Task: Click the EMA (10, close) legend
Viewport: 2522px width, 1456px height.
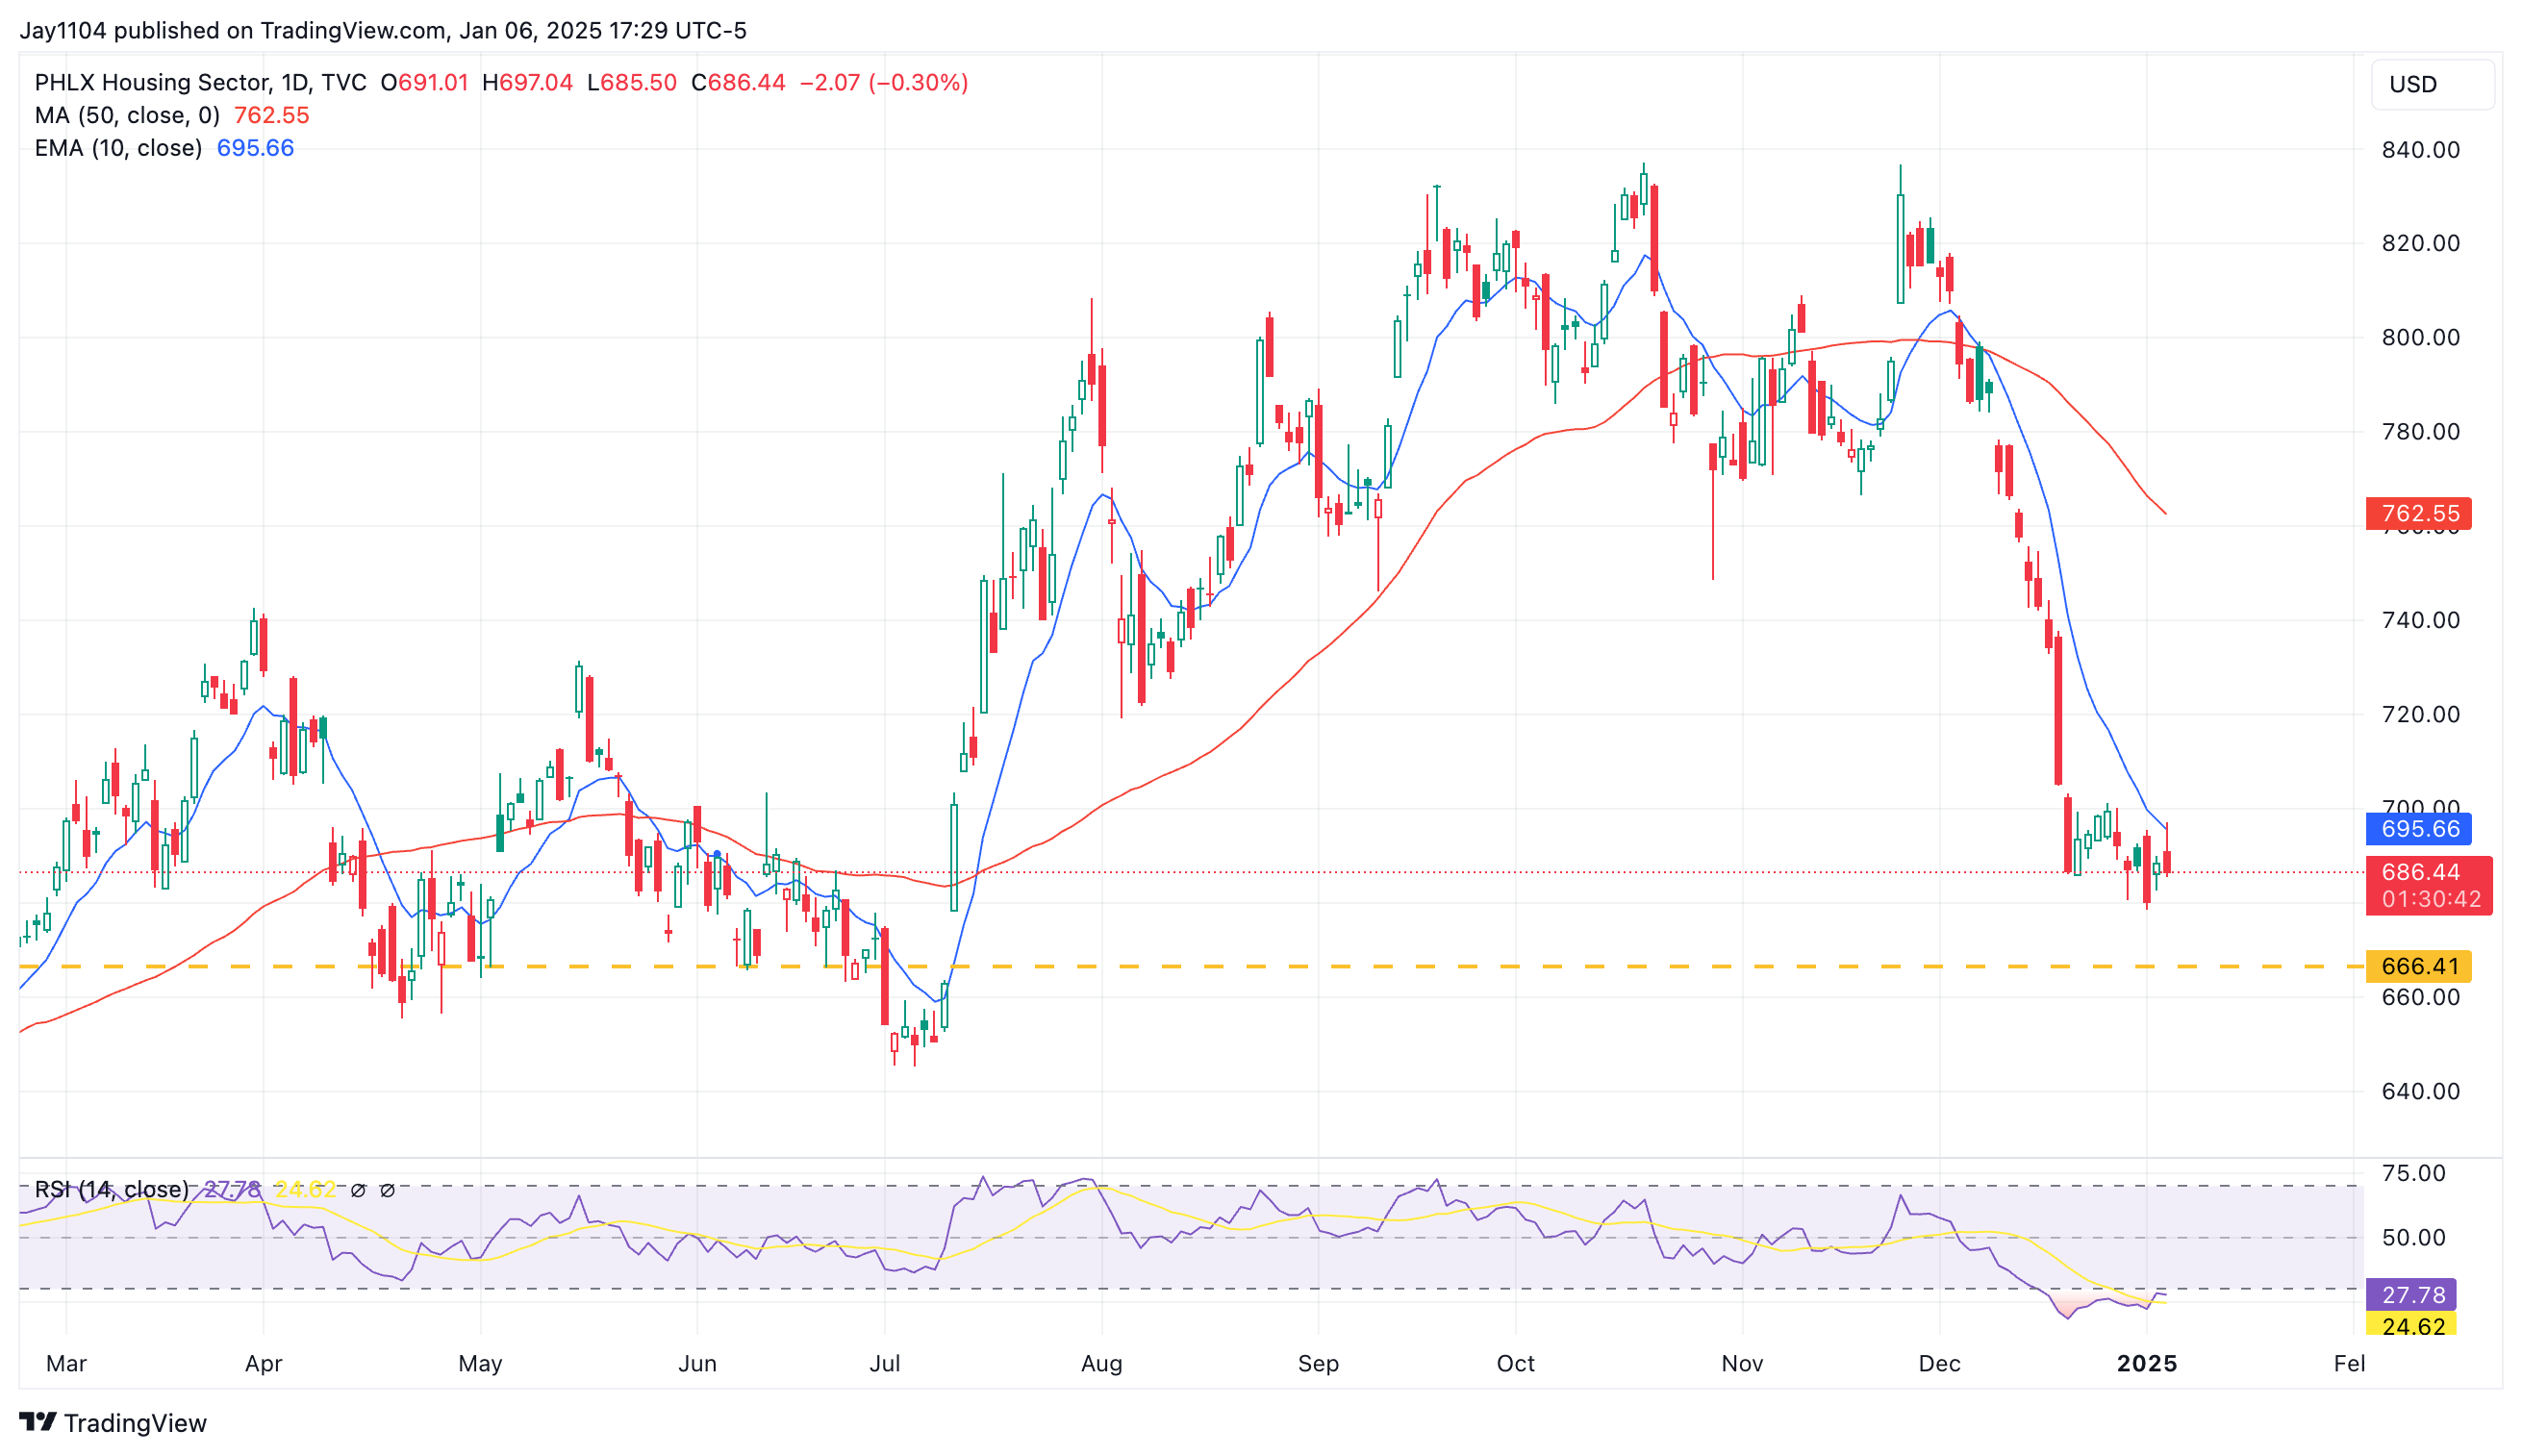Action: [118, 148]
